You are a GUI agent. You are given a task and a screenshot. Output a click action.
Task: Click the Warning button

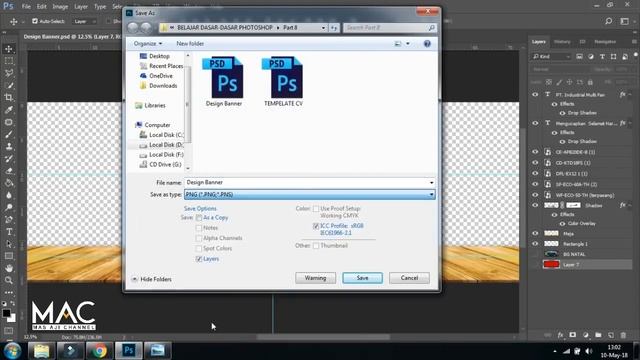316,278
